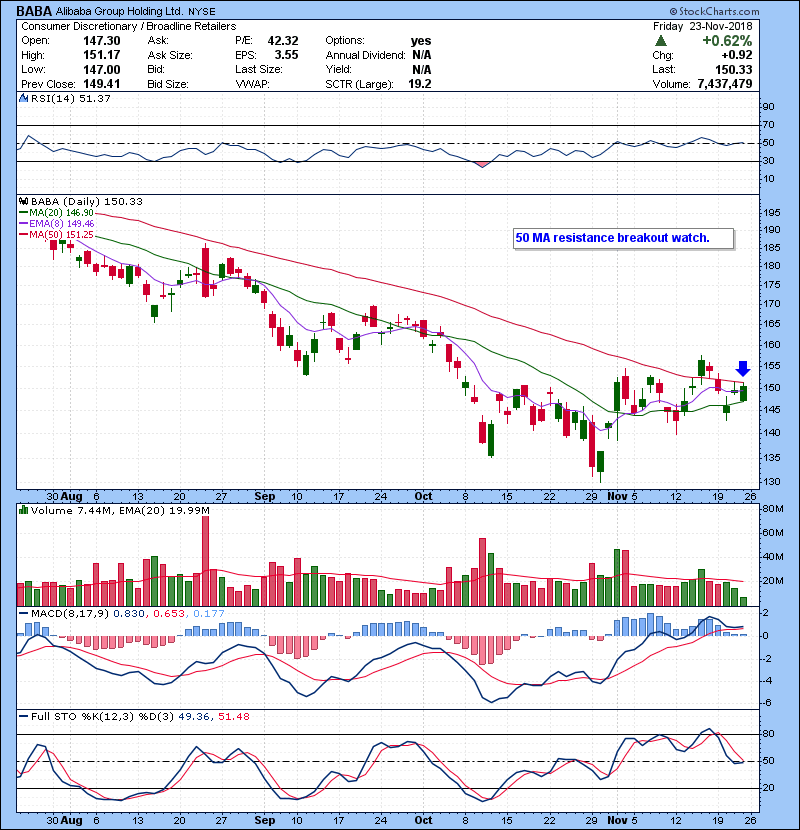The height and width of the screenshot is (830, 800).
Task: Click the Last price 150.33 in header
Action: [733, 69]
